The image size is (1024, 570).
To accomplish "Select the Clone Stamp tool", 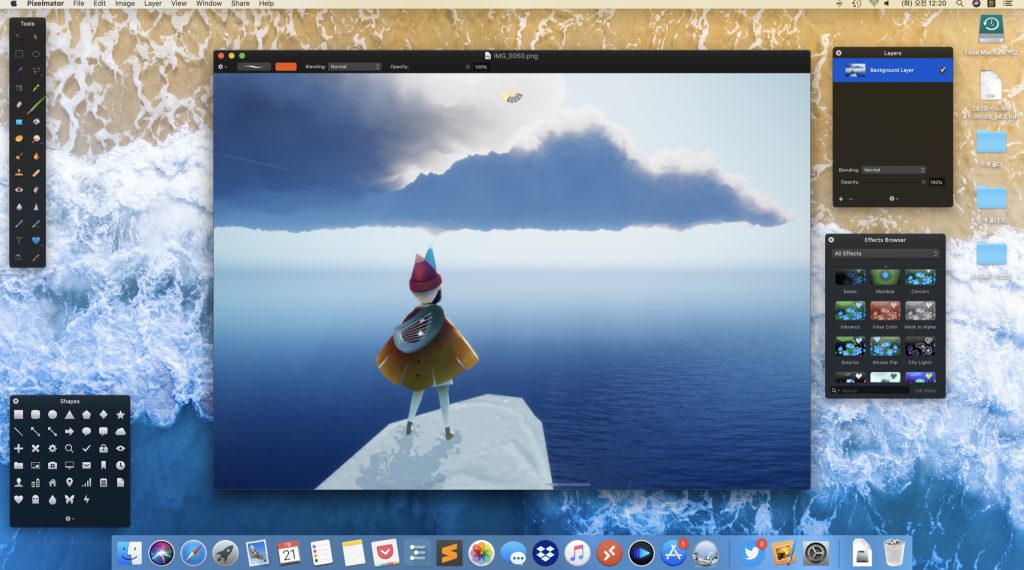I will pos(19,172).
